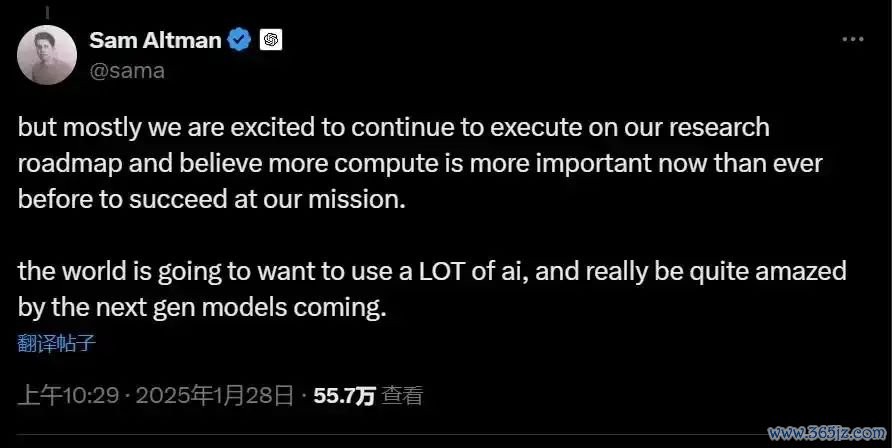Screen dimensions: 892x448
Task: Click the 55.7万 view count number
Action: point(345,396)
